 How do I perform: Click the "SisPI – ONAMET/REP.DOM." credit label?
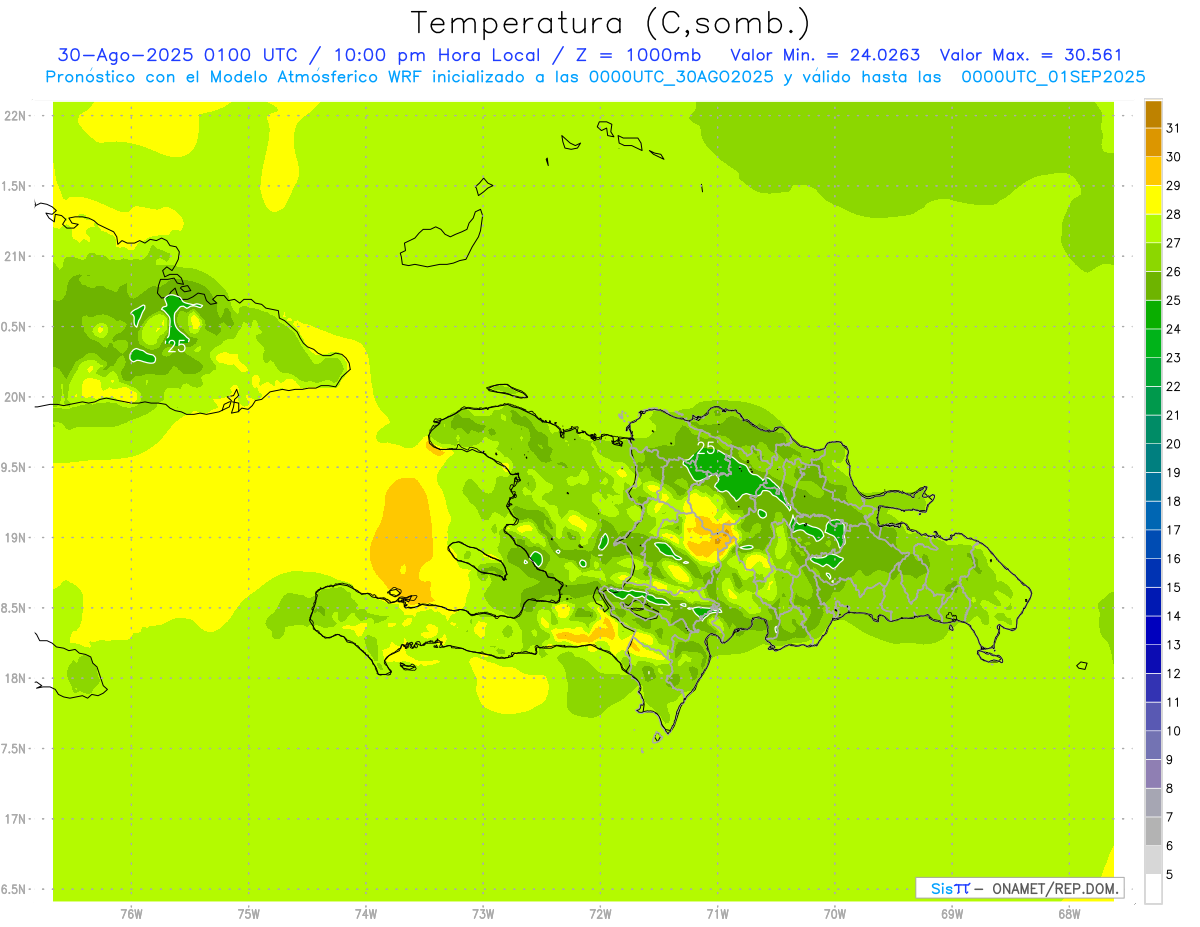[1019, 888]
